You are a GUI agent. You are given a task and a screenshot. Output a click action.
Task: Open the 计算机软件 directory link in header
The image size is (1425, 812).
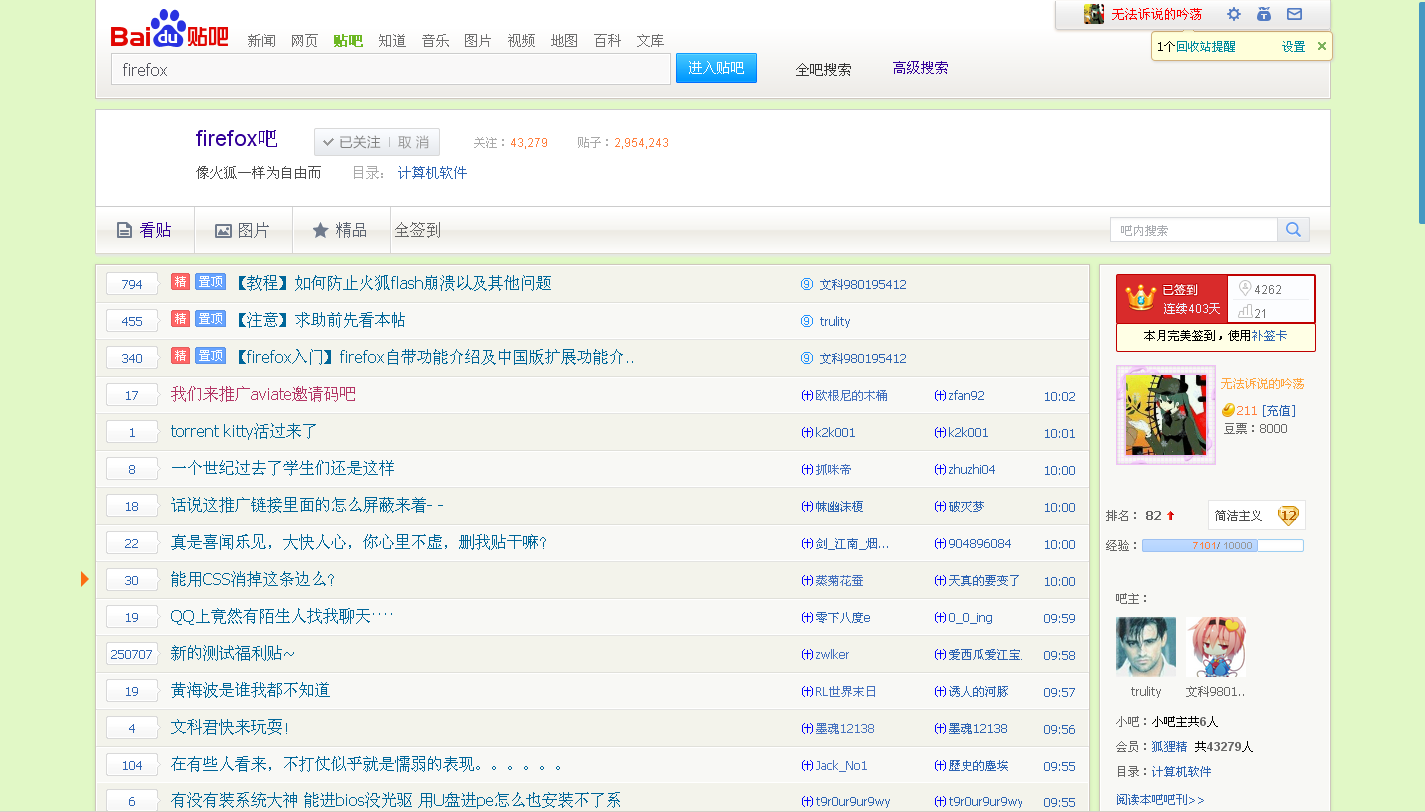tap(432, 173)
